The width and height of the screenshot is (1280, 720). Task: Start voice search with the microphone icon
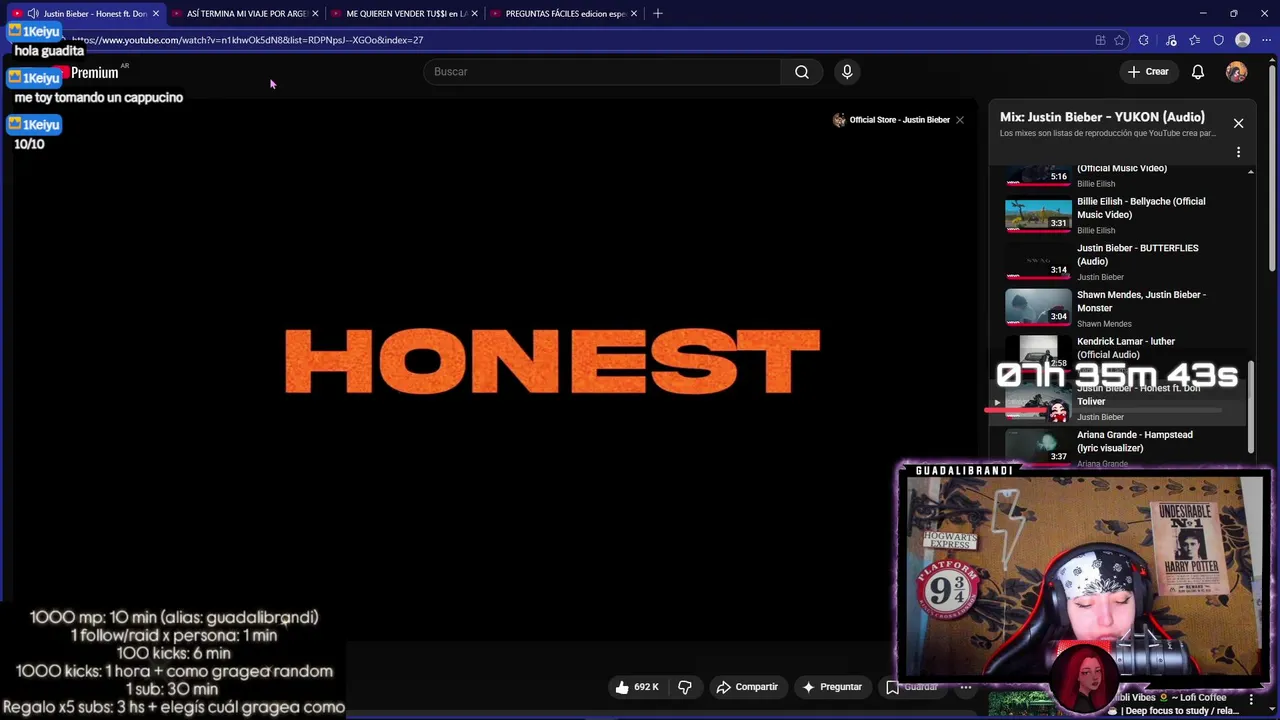pyautogui.click(x=847, y=72)
